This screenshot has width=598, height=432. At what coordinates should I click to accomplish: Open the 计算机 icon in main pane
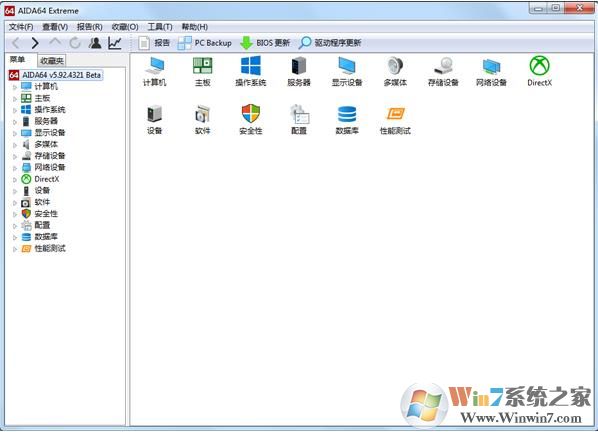[154, 71]
